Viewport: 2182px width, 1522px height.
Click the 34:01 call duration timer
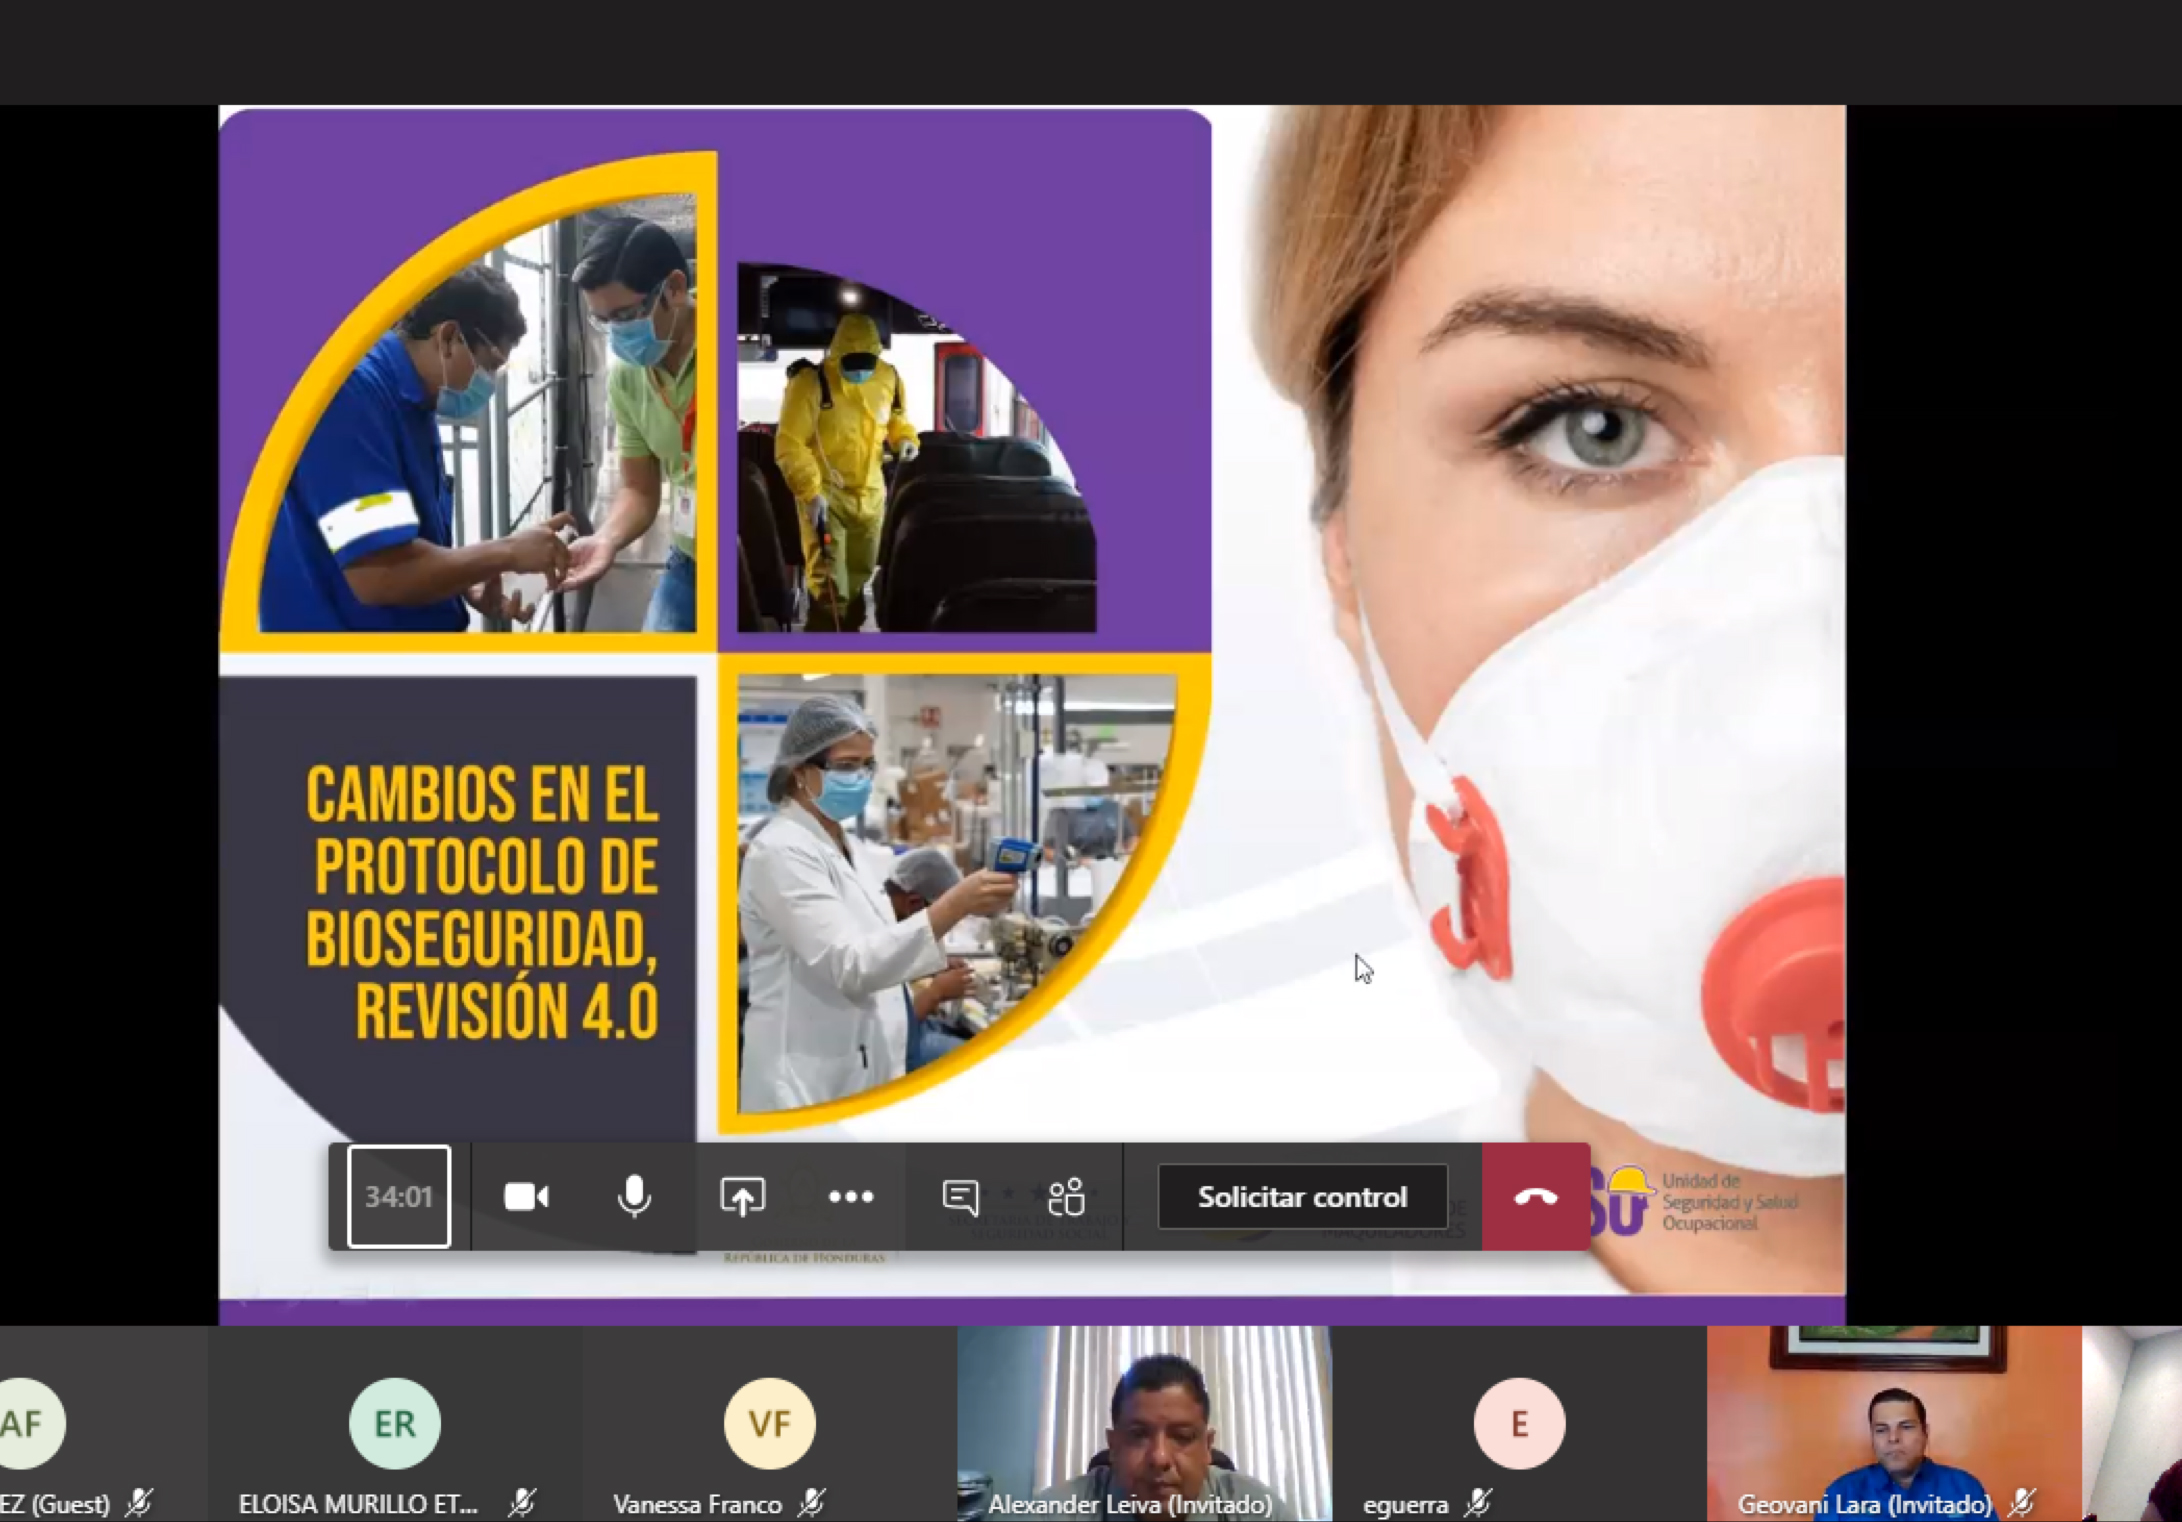point(399,1196)
